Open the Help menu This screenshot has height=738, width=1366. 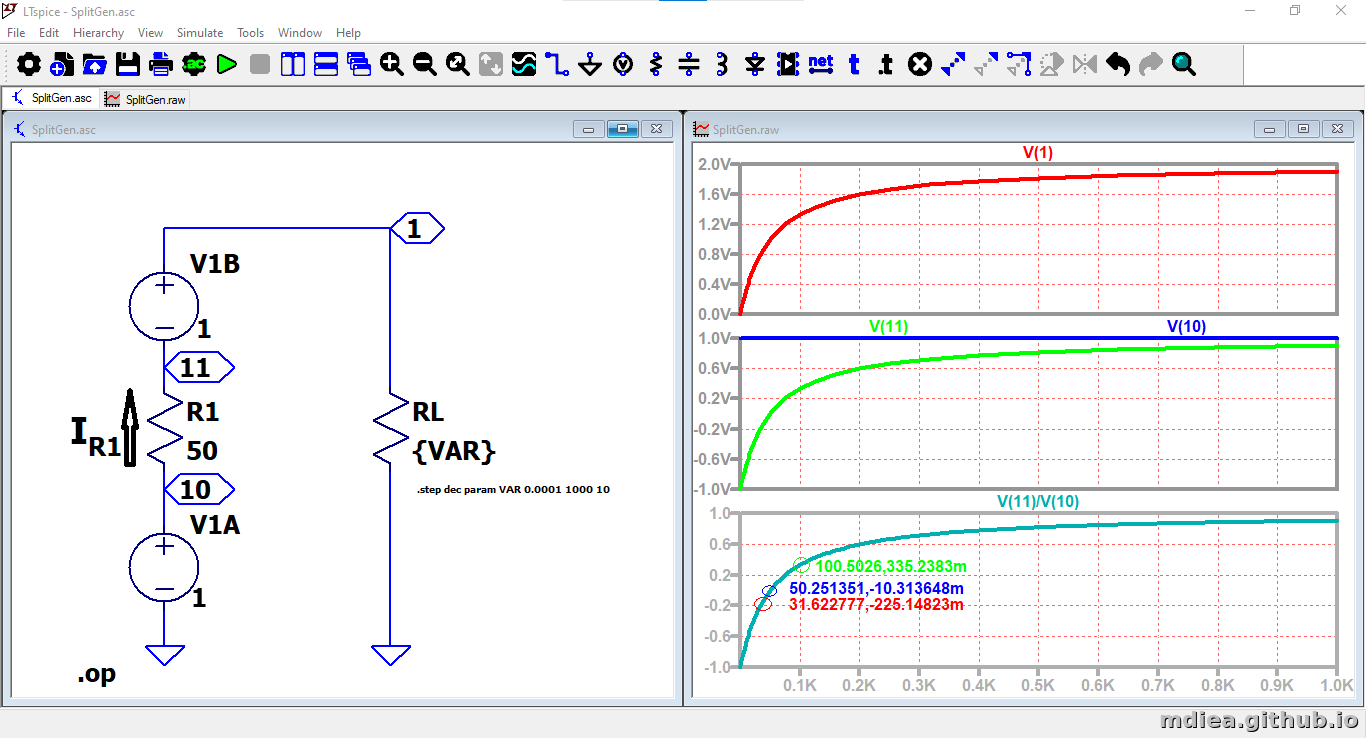pos(348,33)
